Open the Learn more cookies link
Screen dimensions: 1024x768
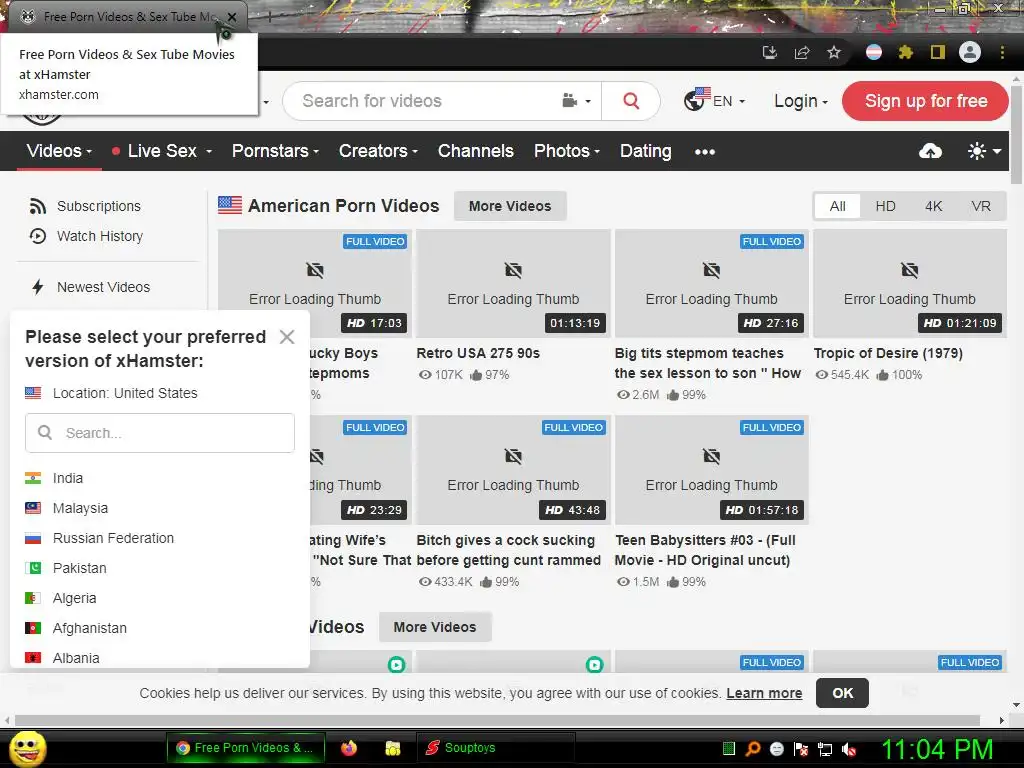tap(764, 694)
